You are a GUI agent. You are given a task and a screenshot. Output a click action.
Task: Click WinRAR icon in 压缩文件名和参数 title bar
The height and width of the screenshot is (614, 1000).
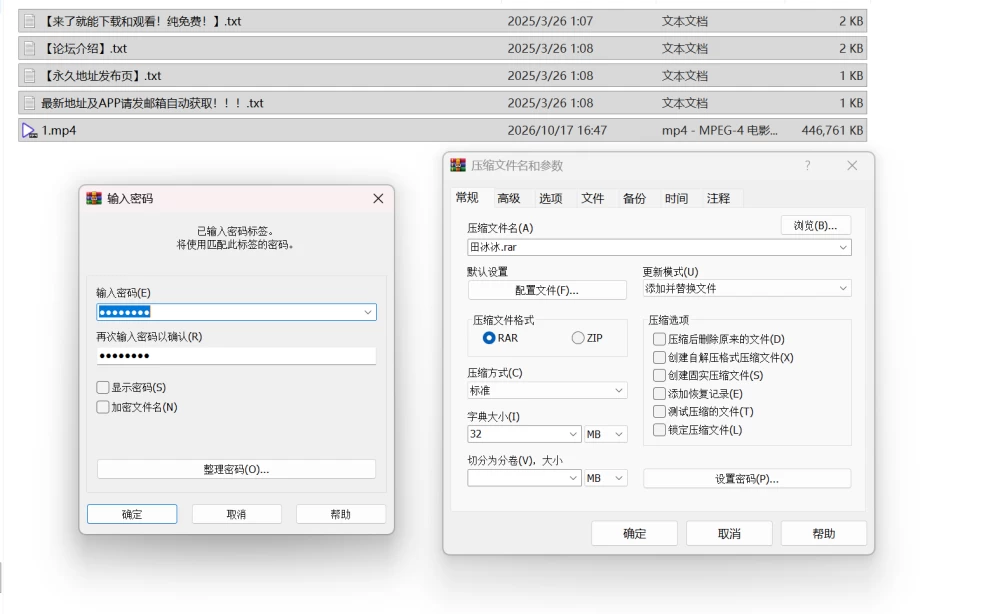pyautogui.click(x=458, y=166)
